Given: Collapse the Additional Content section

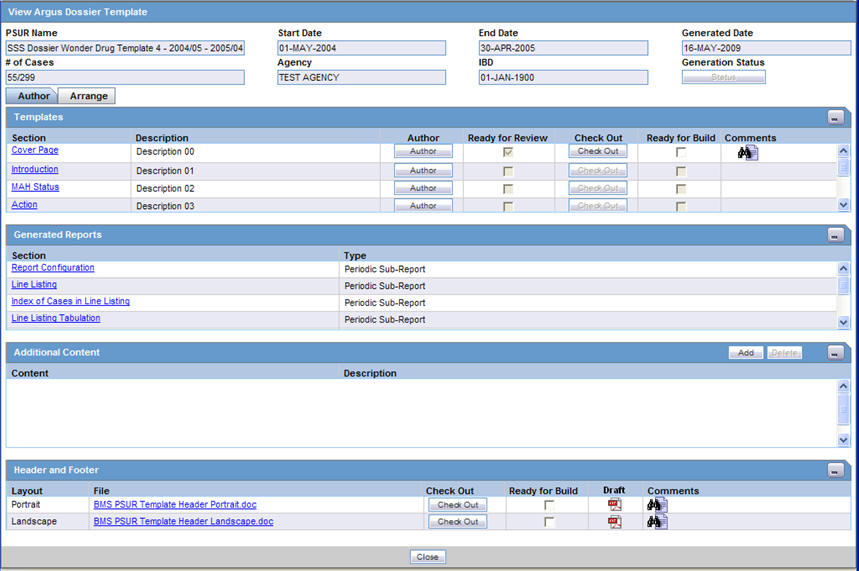Looking at the screenshot, I should pyautogui.click(x=835, y=353).
